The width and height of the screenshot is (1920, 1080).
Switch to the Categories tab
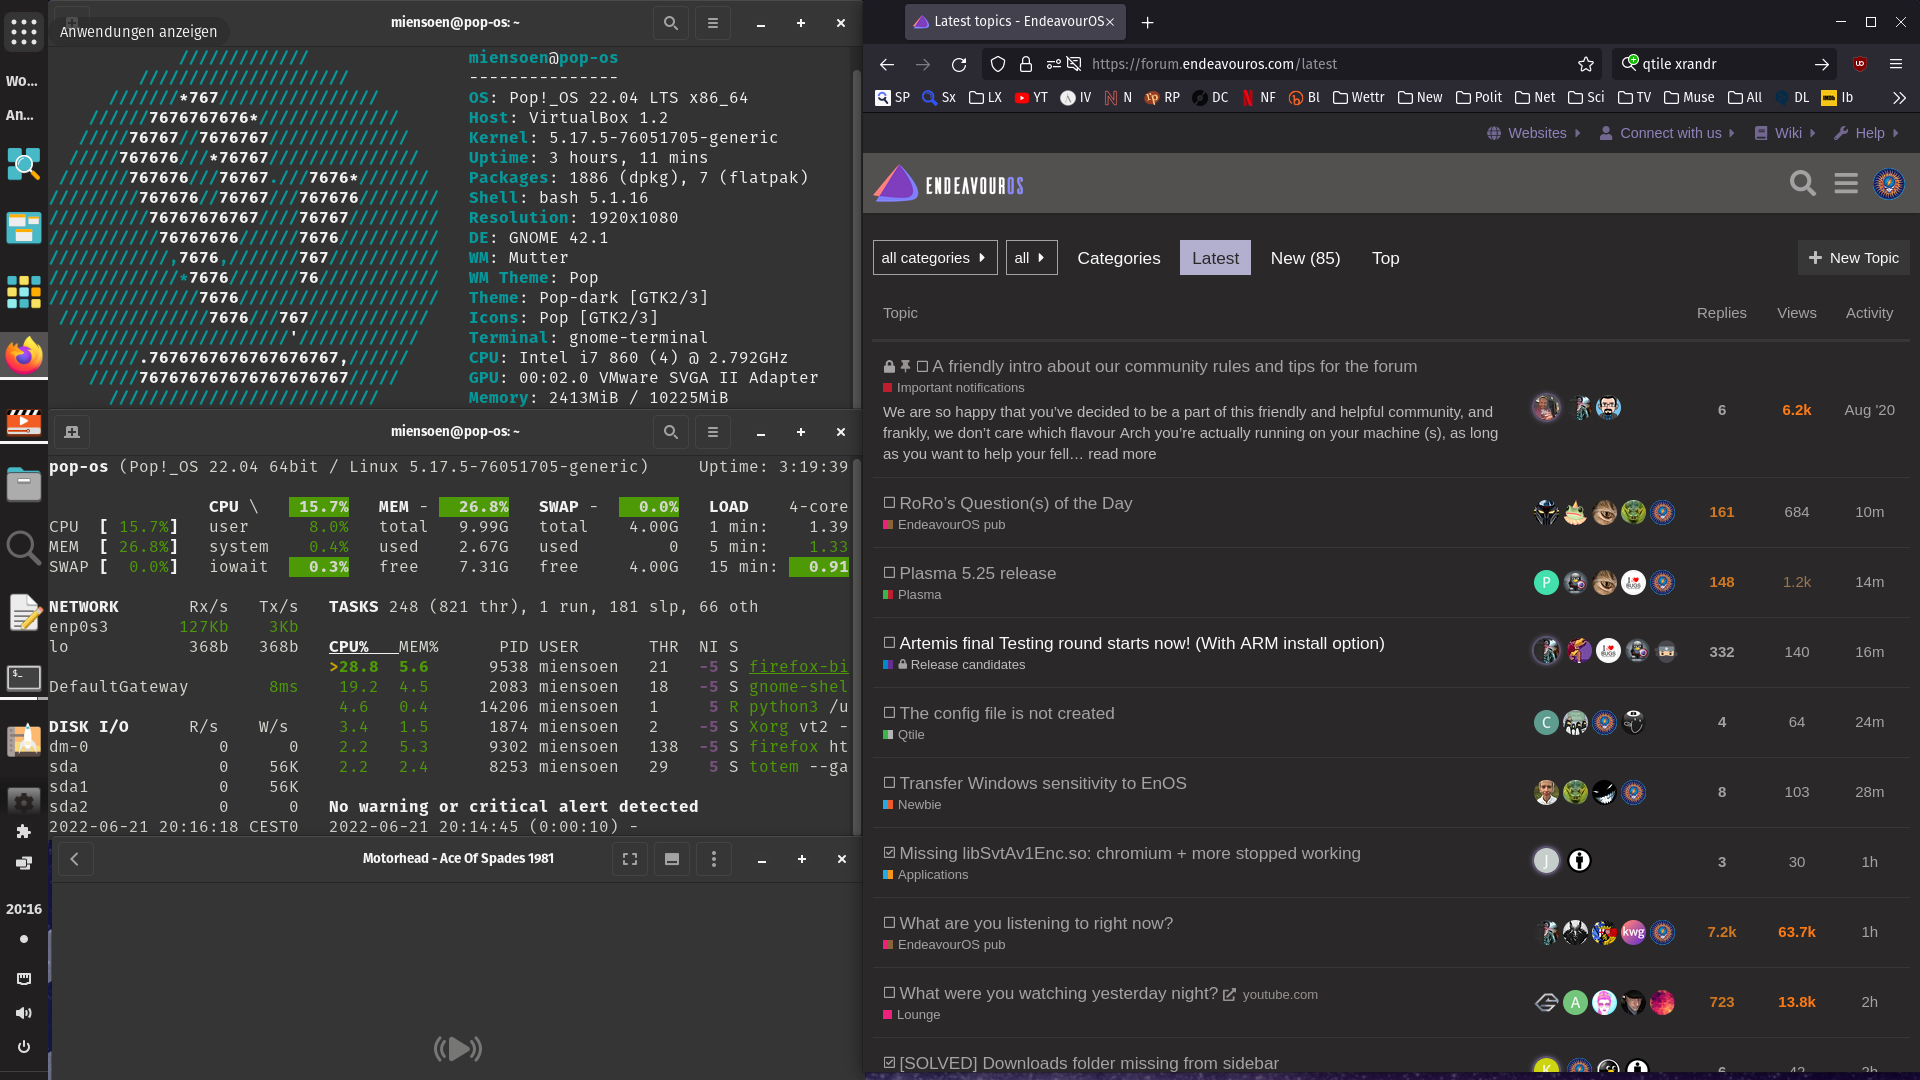(x=1119, y=258)
